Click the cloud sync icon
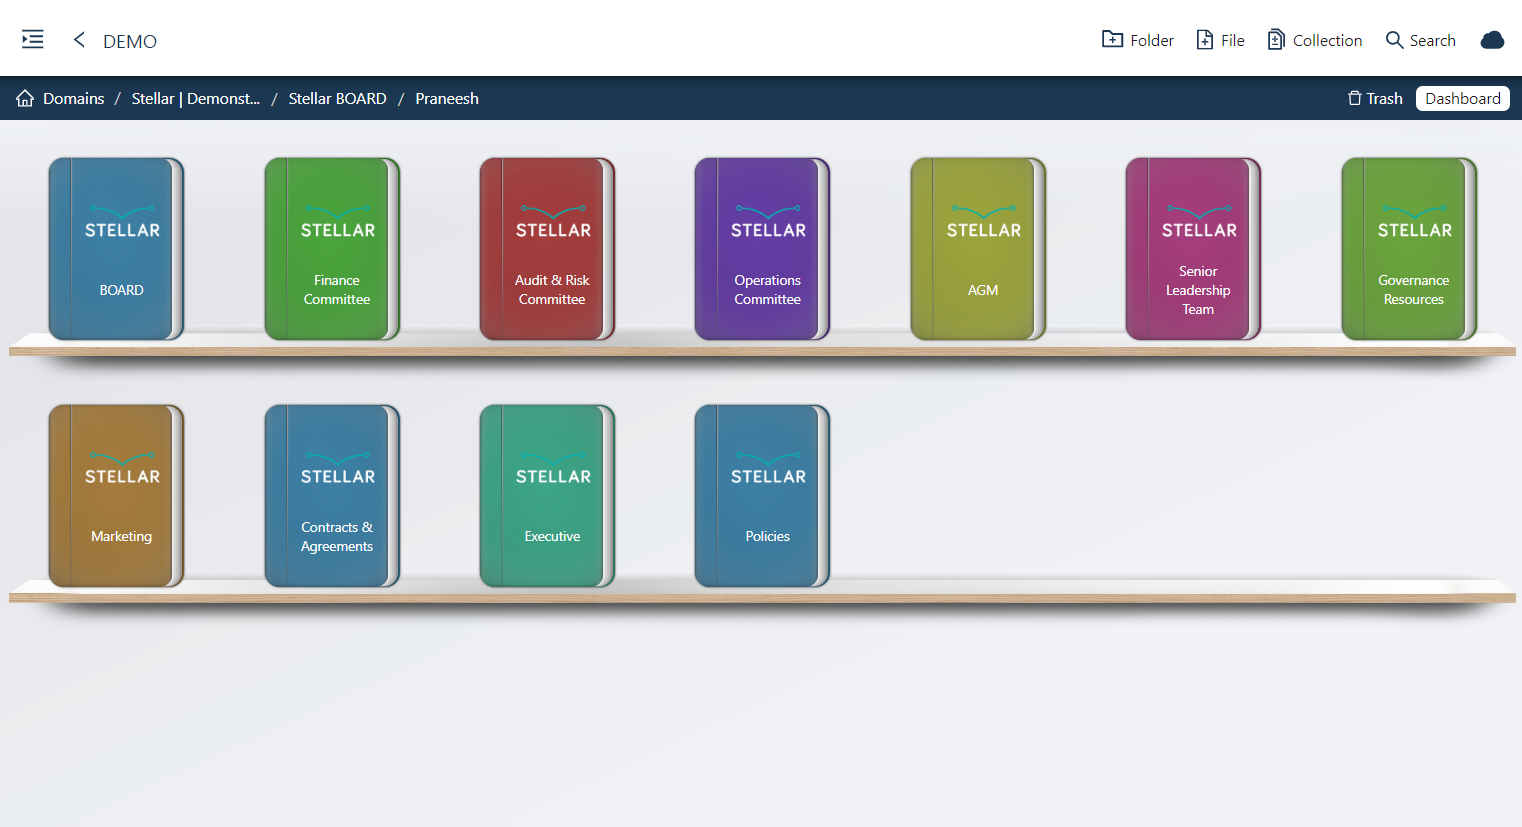 1492,40
